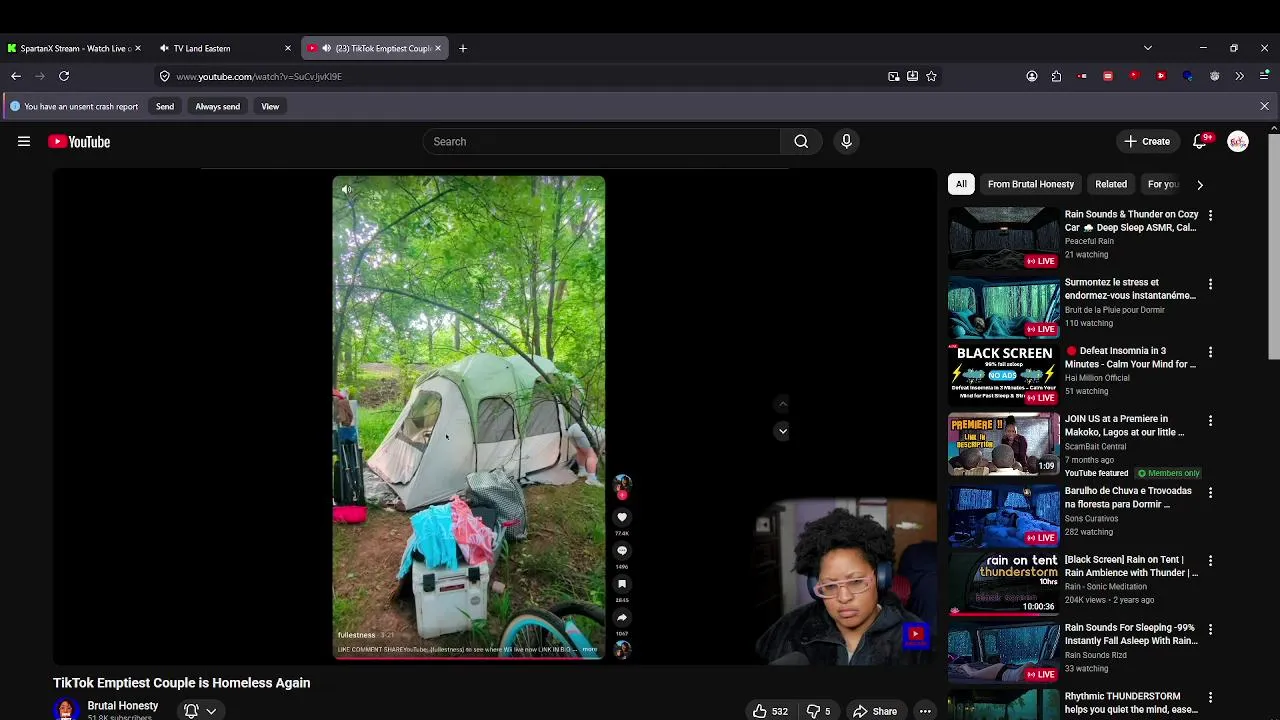Open the rain on tent thunderstorm thumbnail
Image resolution: width=1280 pixels, height=720 pixels.
pos(1004,583)
